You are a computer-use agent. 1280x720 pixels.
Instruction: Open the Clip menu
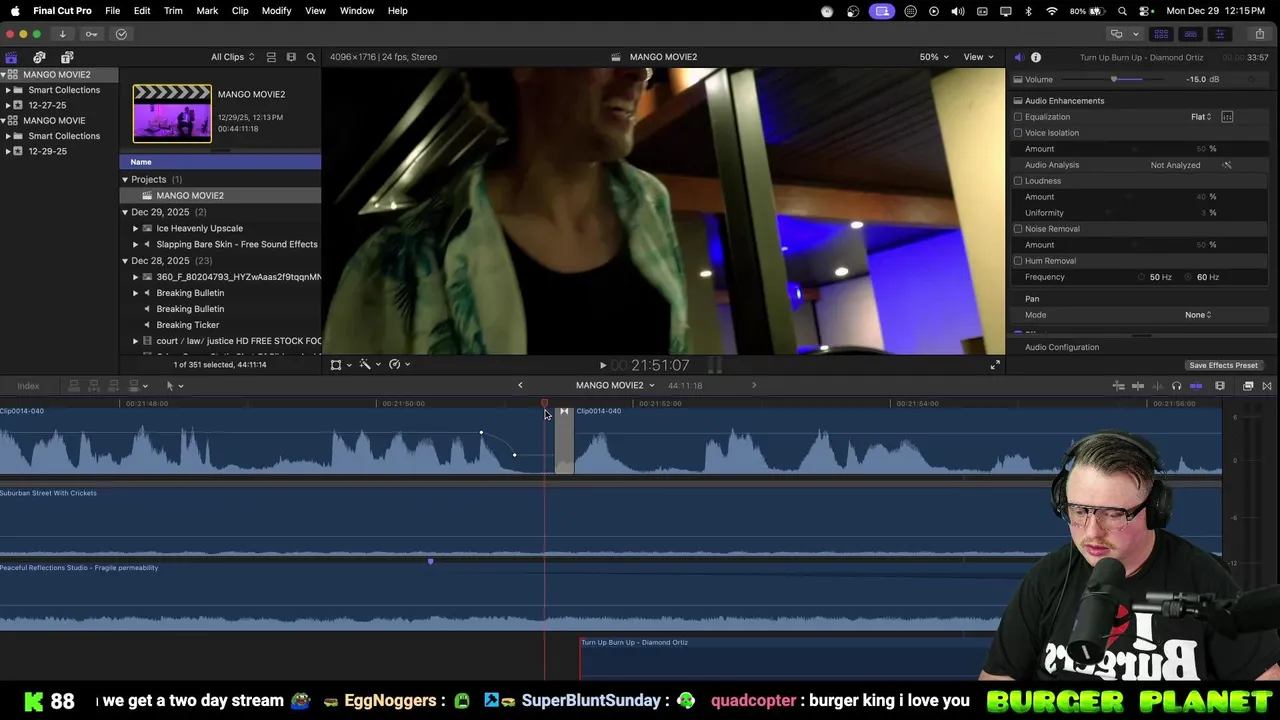click(x=240, y=10)
